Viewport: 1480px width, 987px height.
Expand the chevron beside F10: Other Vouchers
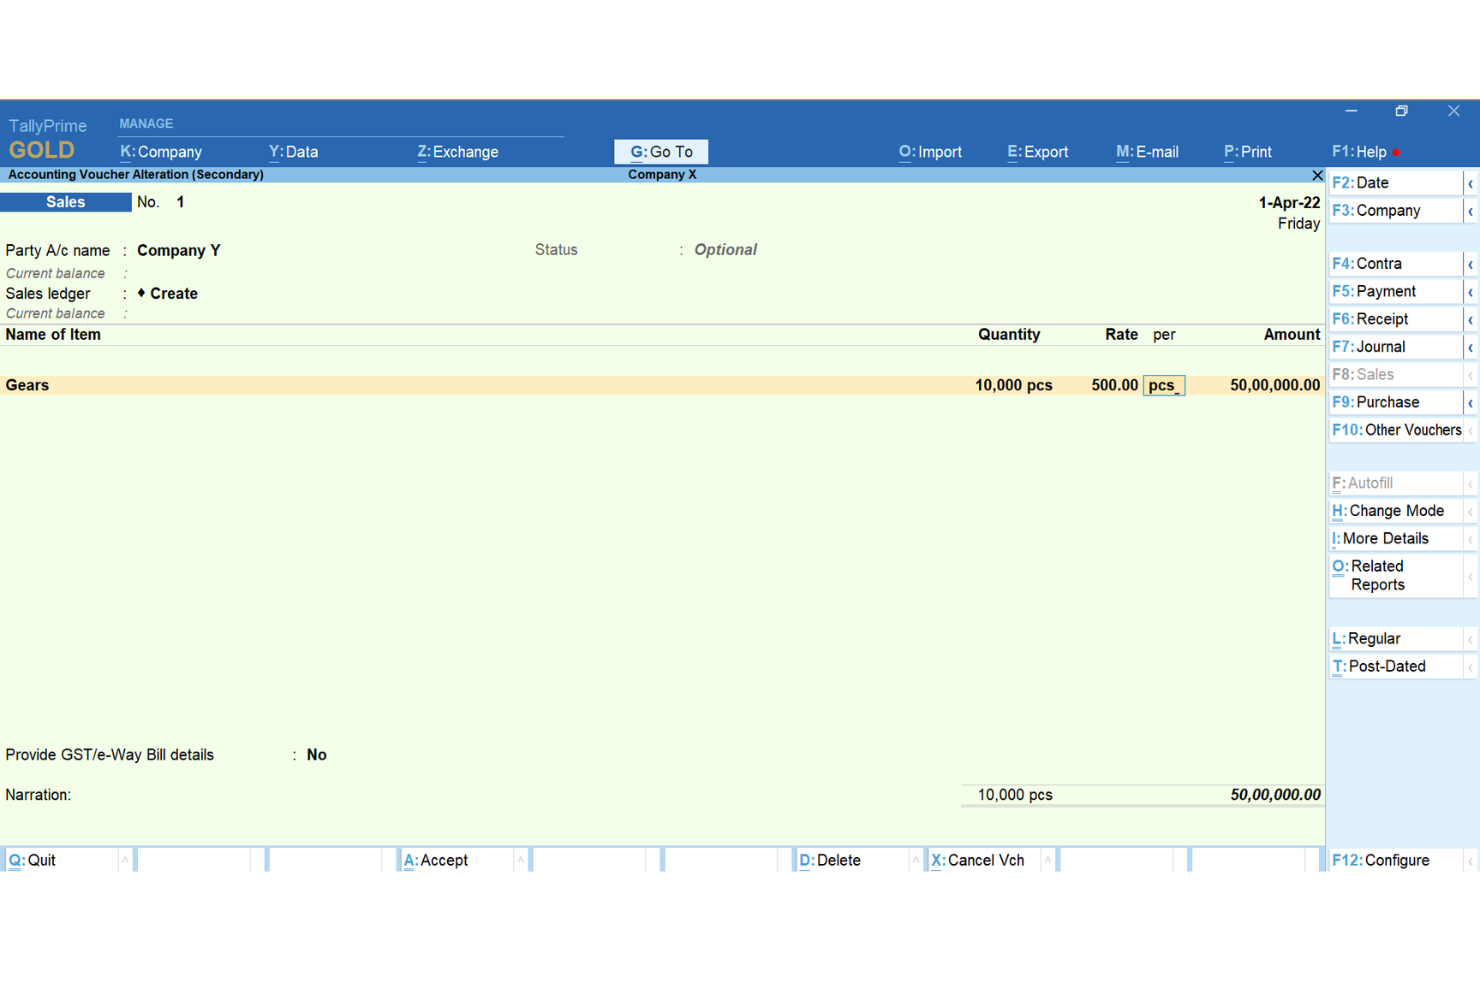click(1470, 429)
